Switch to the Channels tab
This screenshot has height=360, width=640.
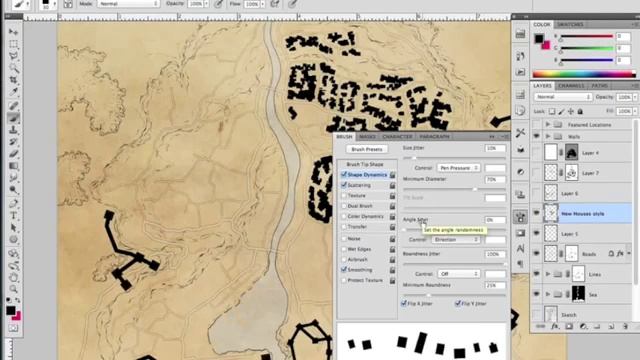[571, 86]
